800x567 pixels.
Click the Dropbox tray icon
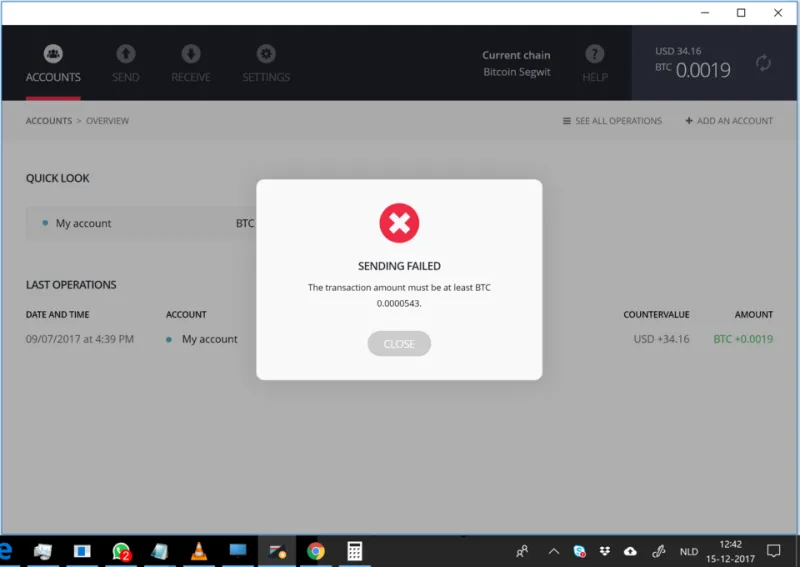pyautogui.click(x=605, y=551)
